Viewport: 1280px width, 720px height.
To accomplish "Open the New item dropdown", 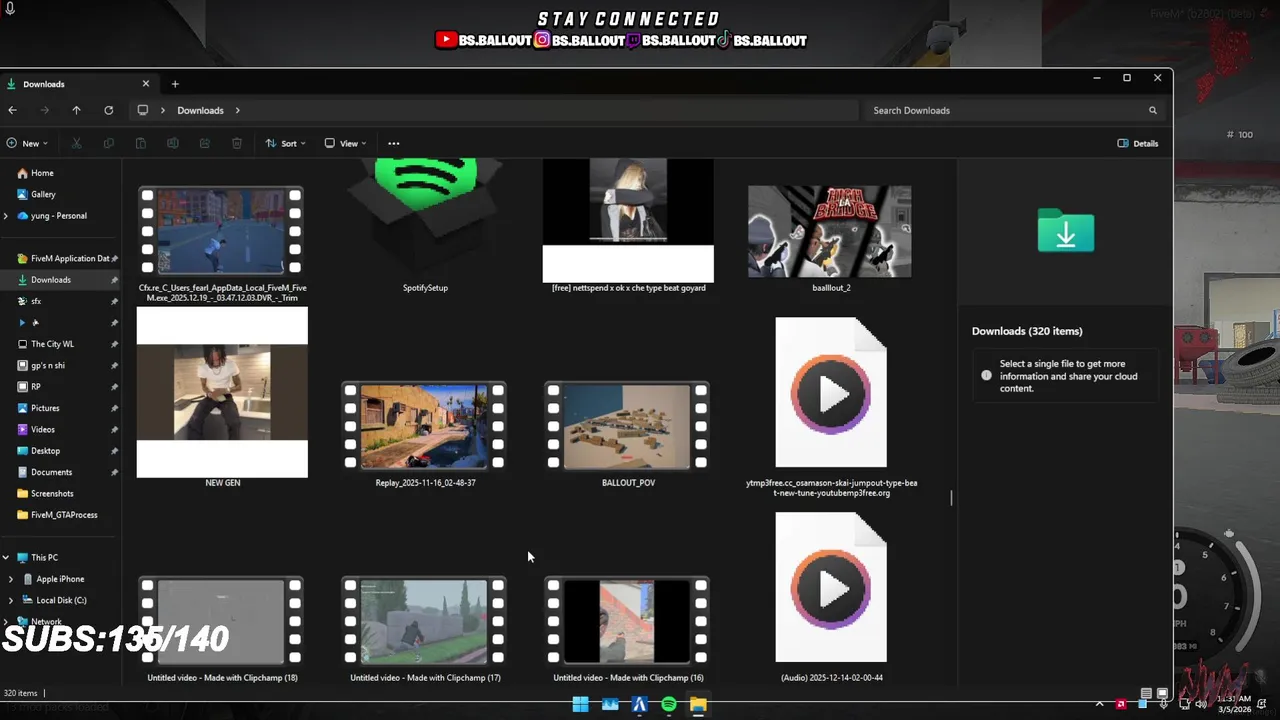I will coord(27,143).
